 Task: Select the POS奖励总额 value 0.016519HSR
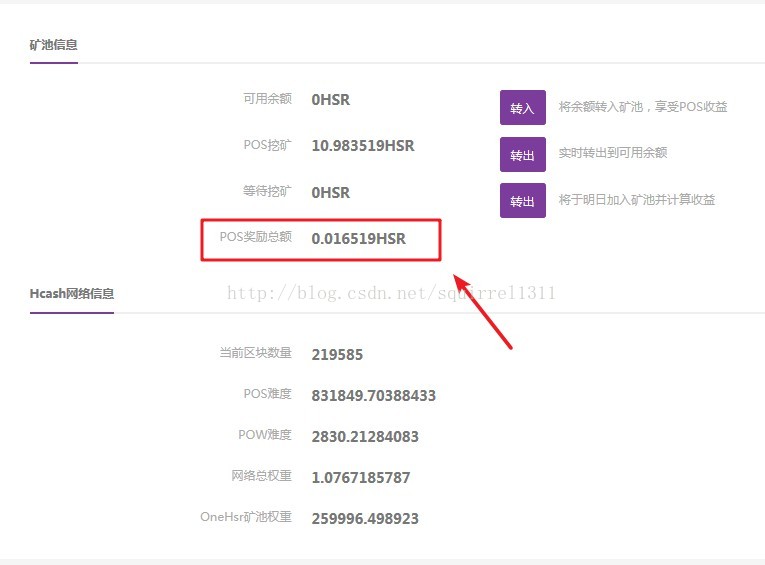pyautogui.click(x=359, y=239)
